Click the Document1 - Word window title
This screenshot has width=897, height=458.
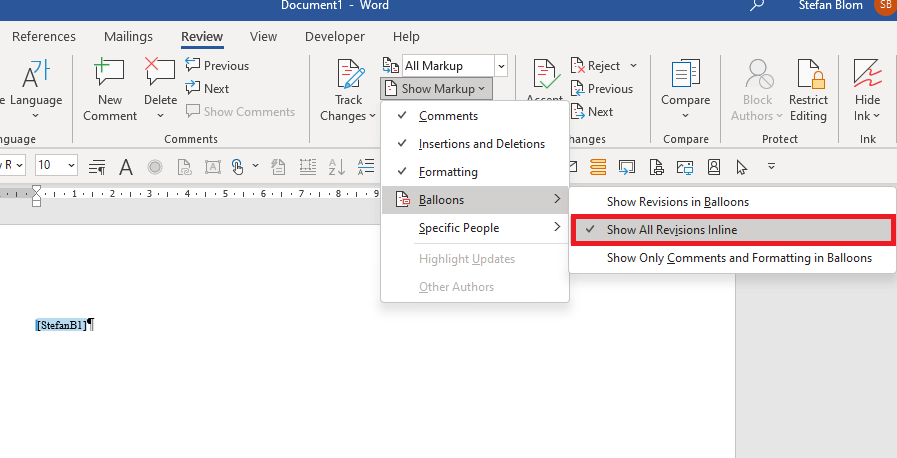[x=335, y=5]
